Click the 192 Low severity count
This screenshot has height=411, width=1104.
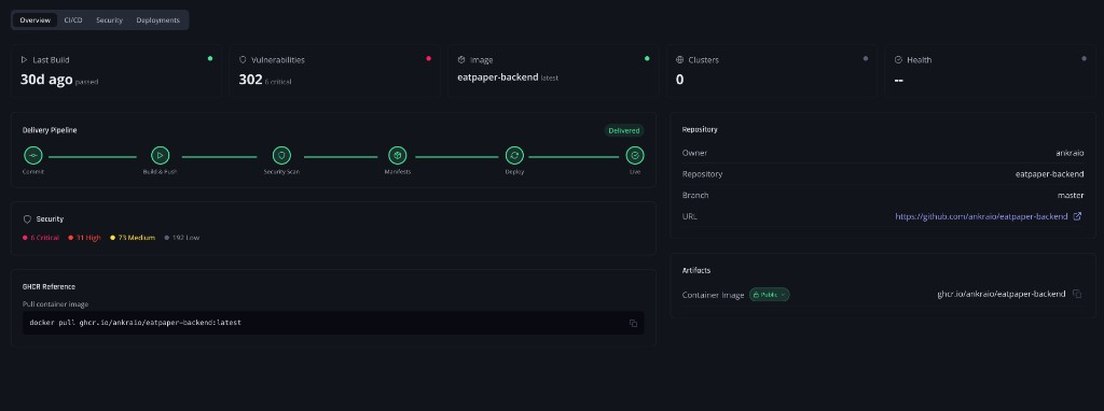pyautogui.click(x=182, y=237)
